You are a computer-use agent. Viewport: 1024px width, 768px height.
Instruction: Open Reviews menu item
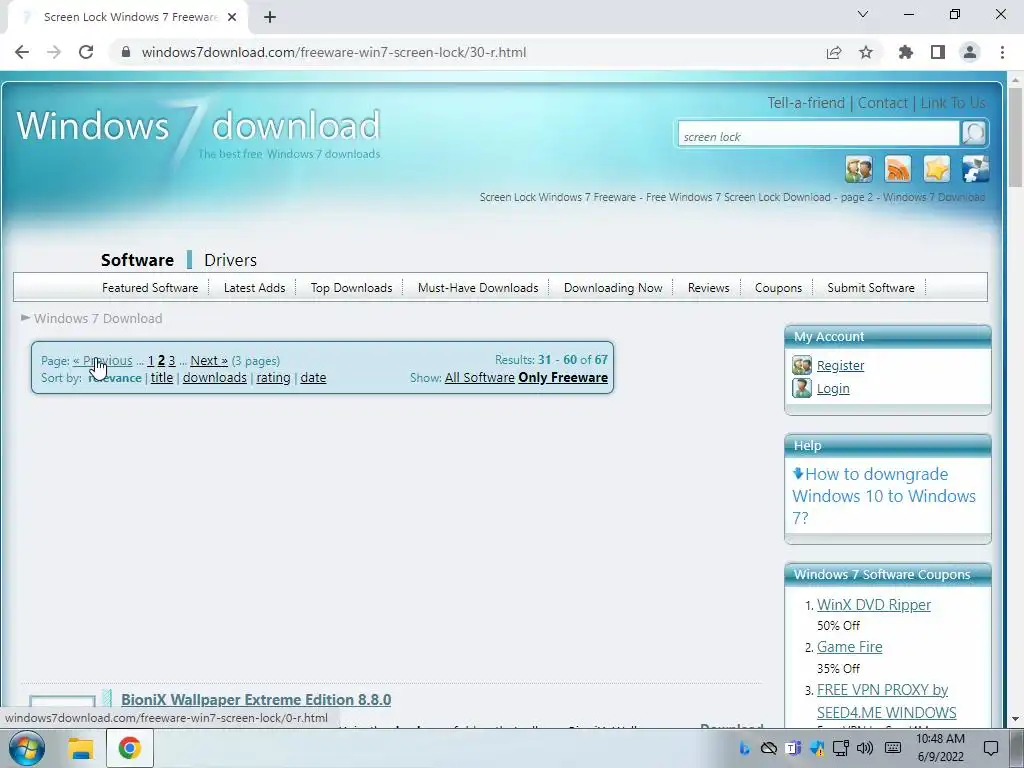(709, 288)
